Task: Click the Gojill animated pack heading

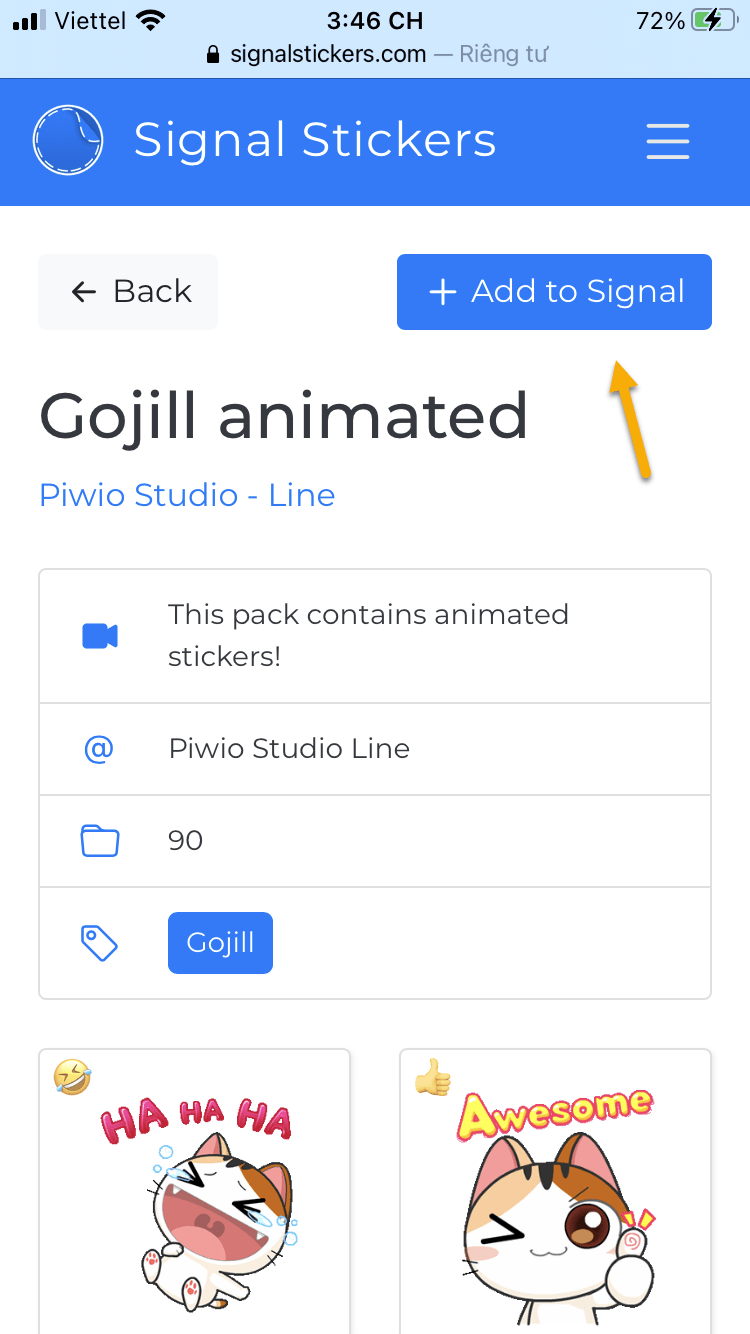Action: click(283, 416)
